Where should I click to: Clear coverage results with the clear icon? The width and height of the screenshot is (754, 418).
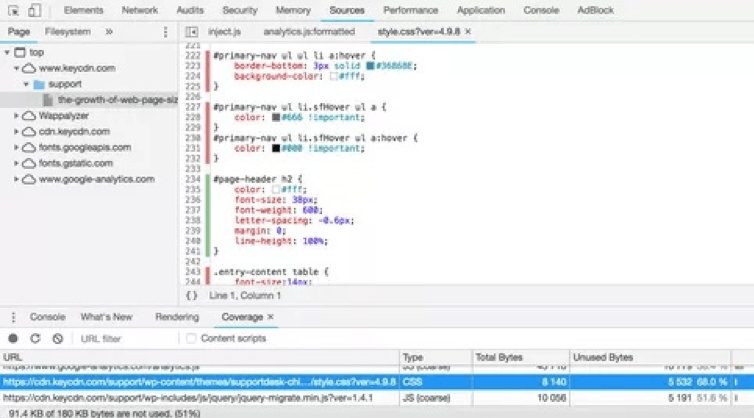tap(57, 339)
